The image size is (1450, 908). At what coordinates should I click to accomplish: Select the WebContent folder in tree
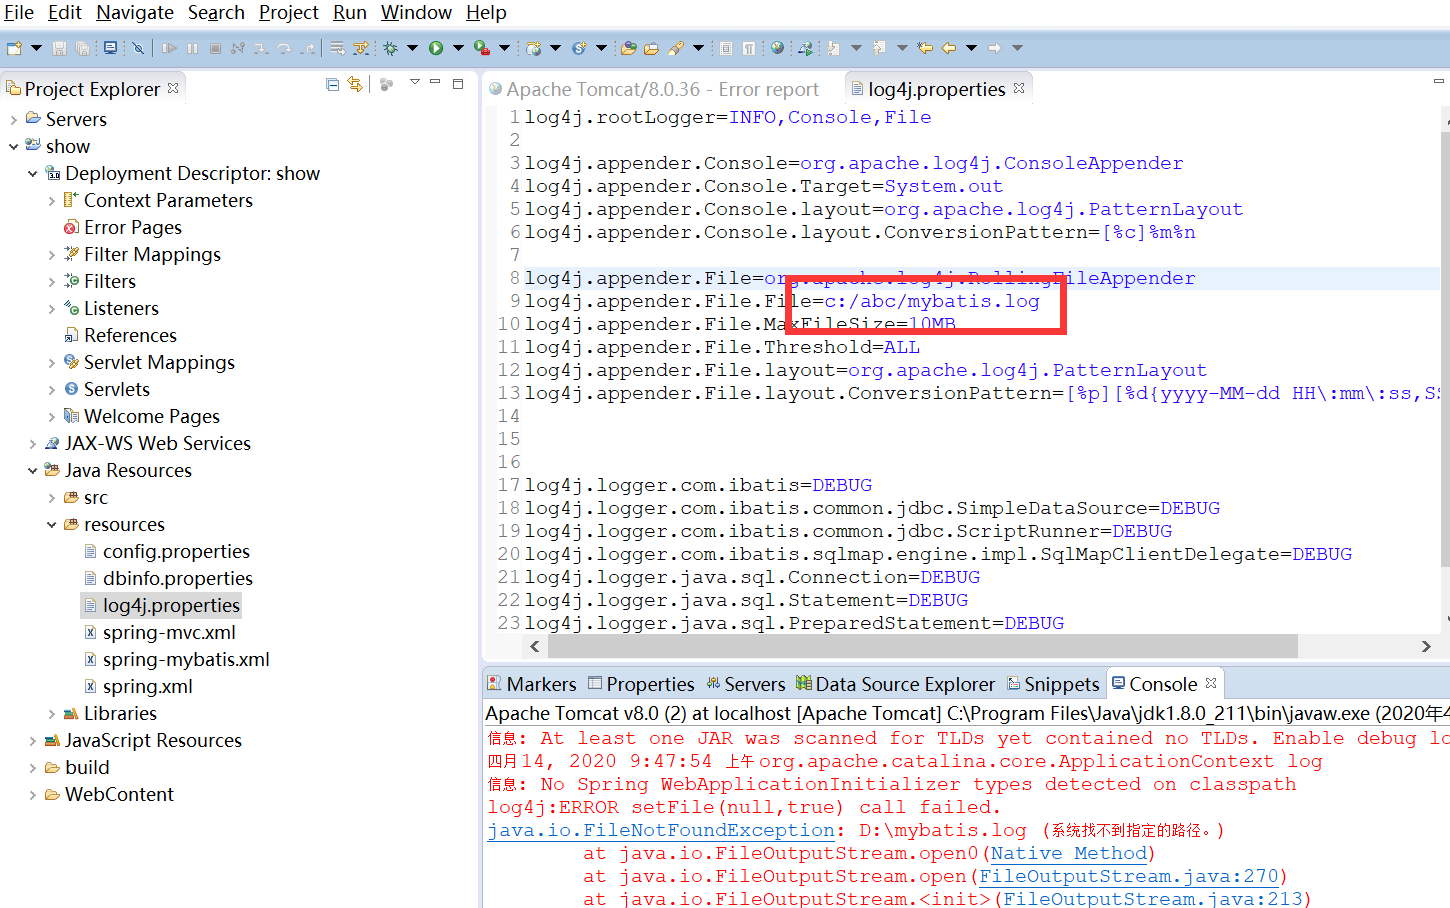point(119,794)
